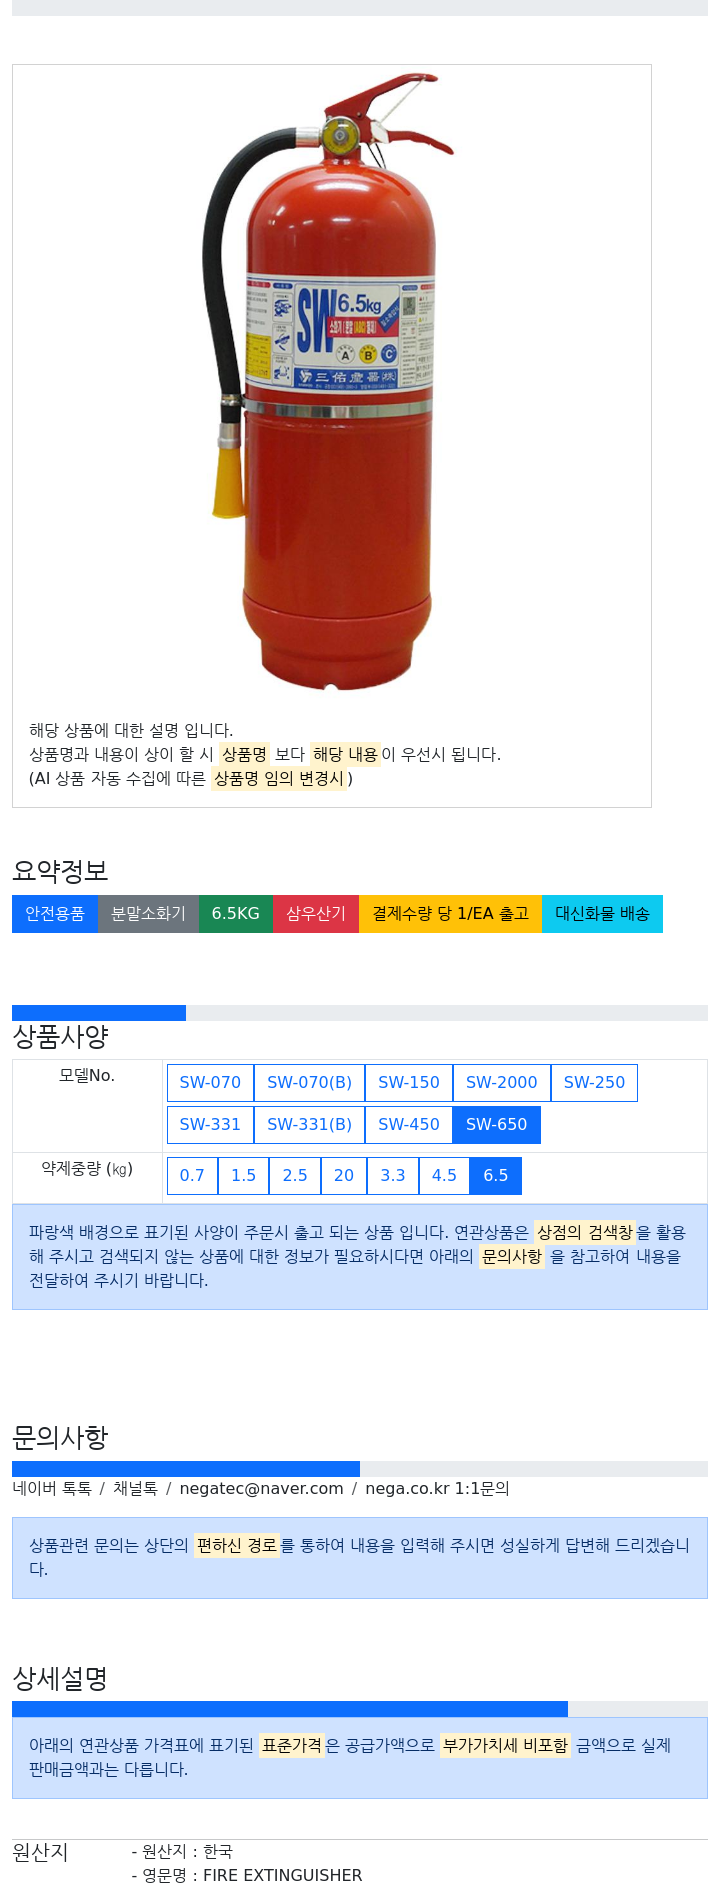The width and height of the screenshot is (720, 1888).
Task: Choose model SW-070(B)
Action: click(309, 1083)
